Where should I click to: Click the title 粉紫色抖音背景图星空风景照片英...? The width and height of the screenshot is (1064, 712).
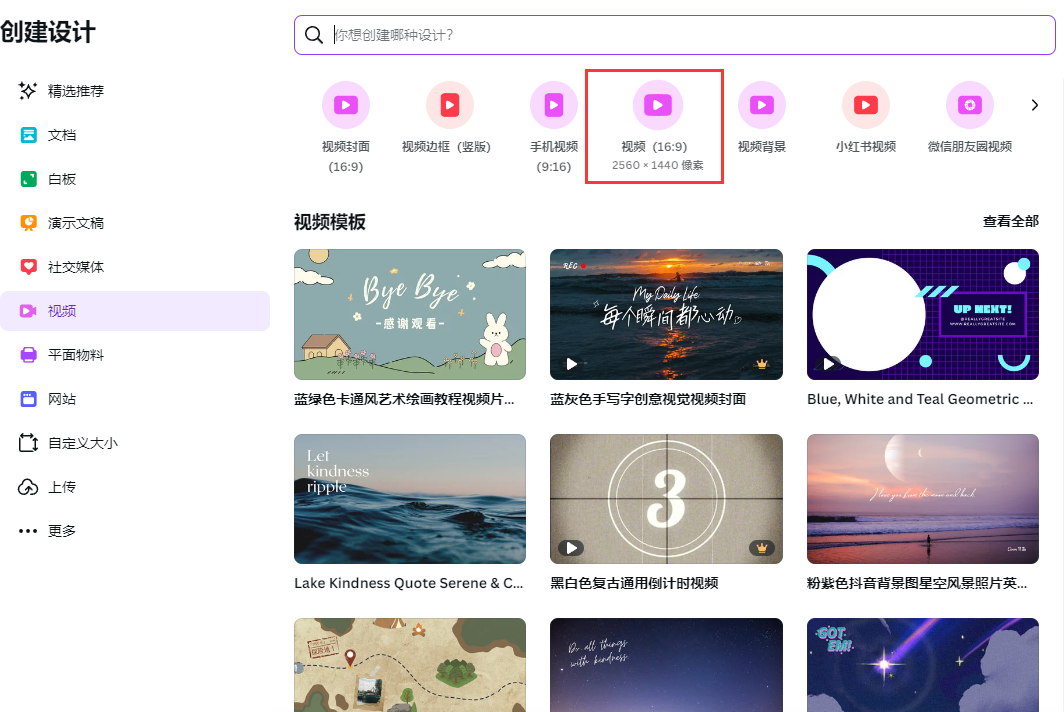click(917, 583)
